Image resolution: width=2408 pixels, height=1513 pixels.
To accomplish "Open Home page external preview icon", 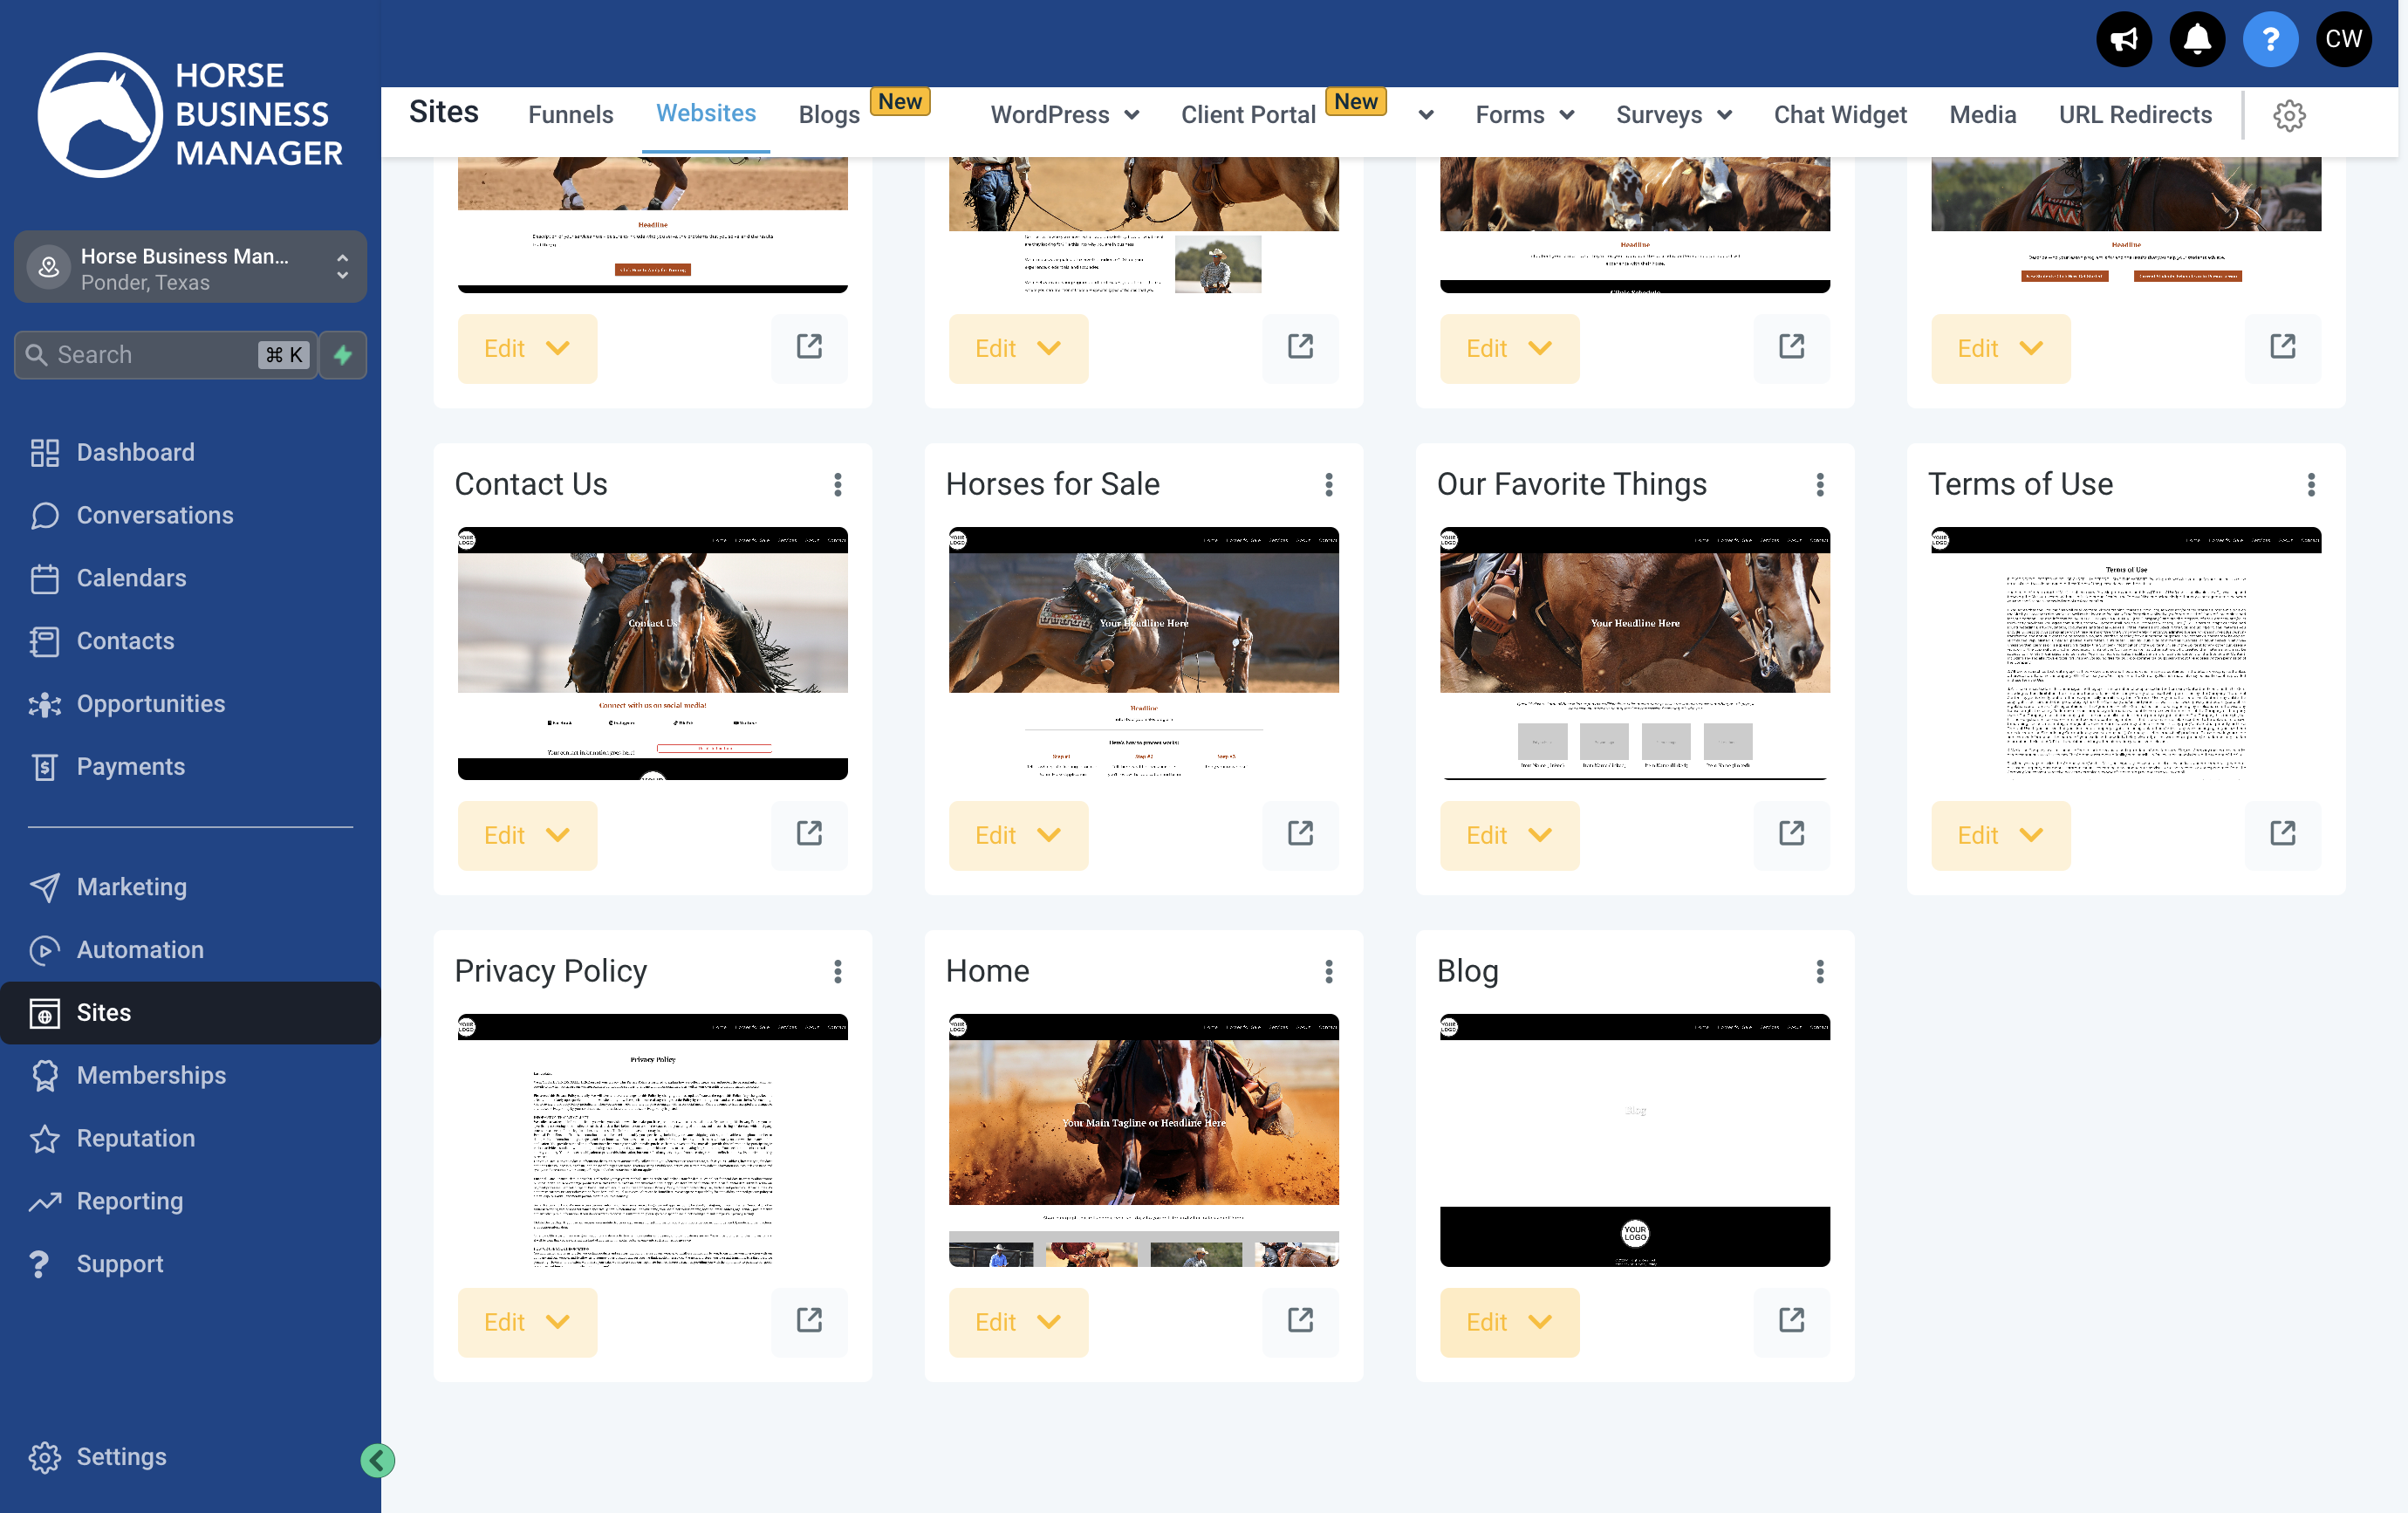I will pyautogui.click(x=1300, y=1321).
